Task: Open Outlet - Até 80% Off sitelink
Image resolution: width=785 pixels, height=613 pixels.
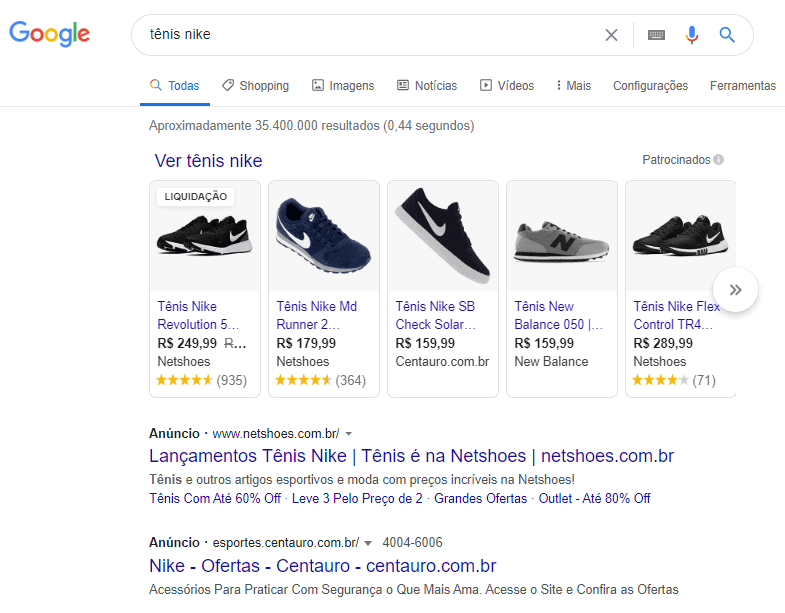Action: point(594,499)
